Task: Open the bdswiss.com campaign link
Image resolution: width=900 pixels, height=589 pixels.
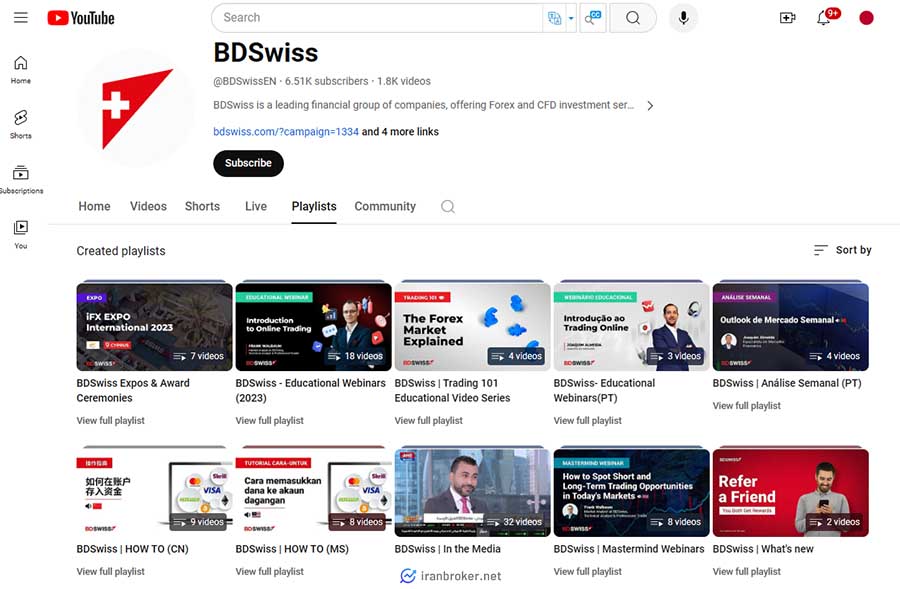Action: 286,131
